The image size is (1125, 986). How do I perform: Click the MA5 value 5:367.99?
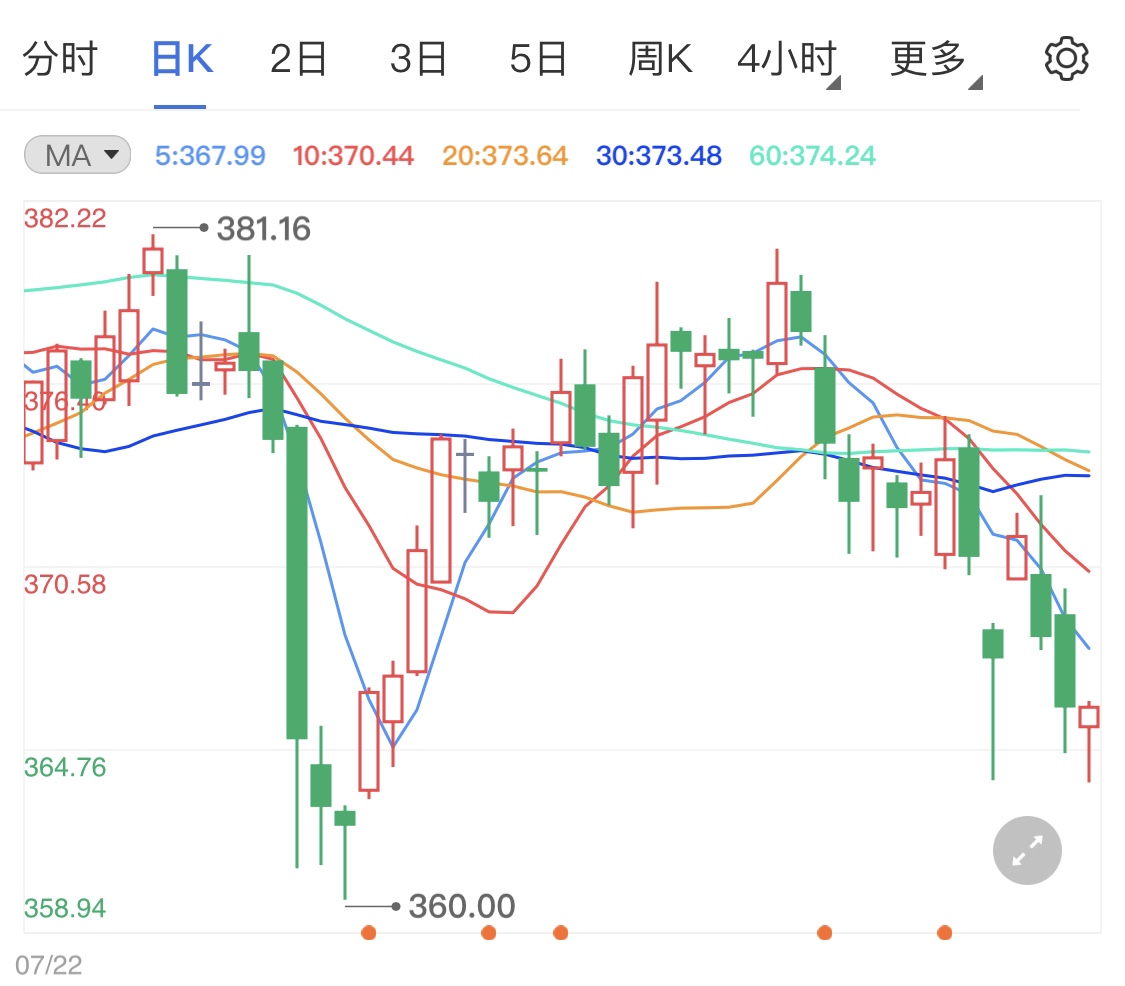click(210, 155)
